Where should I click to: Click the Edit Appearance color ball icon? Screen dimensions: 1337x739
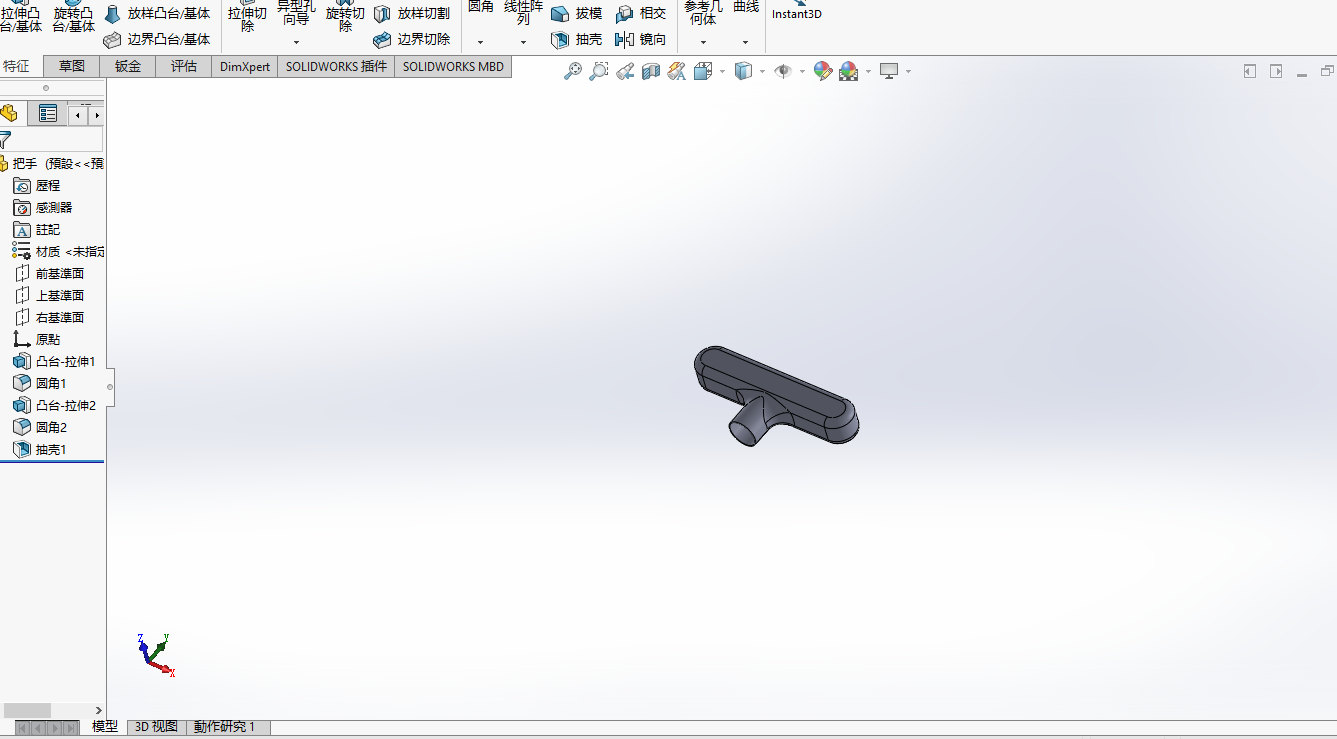pos(822,71)
